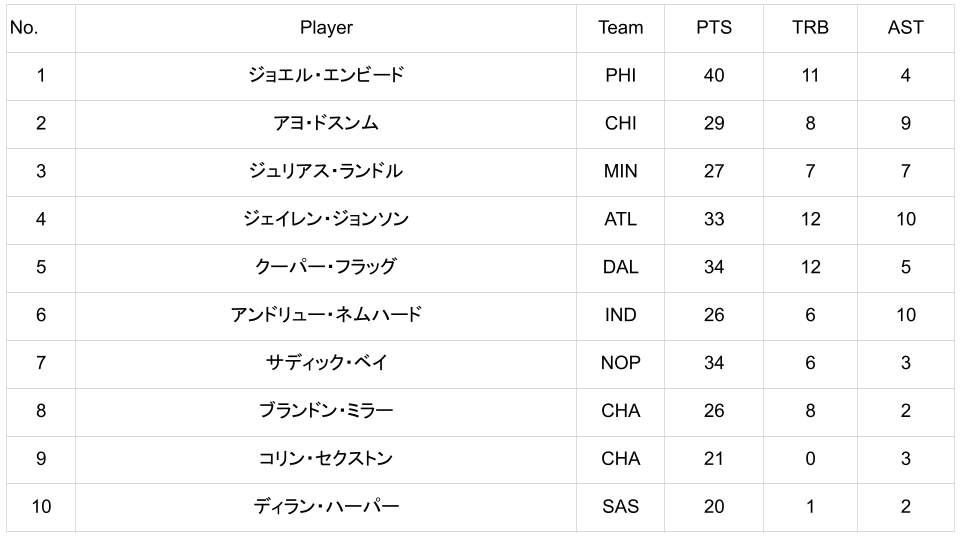
Task: Click the NOP team cell
Action: 620,363
